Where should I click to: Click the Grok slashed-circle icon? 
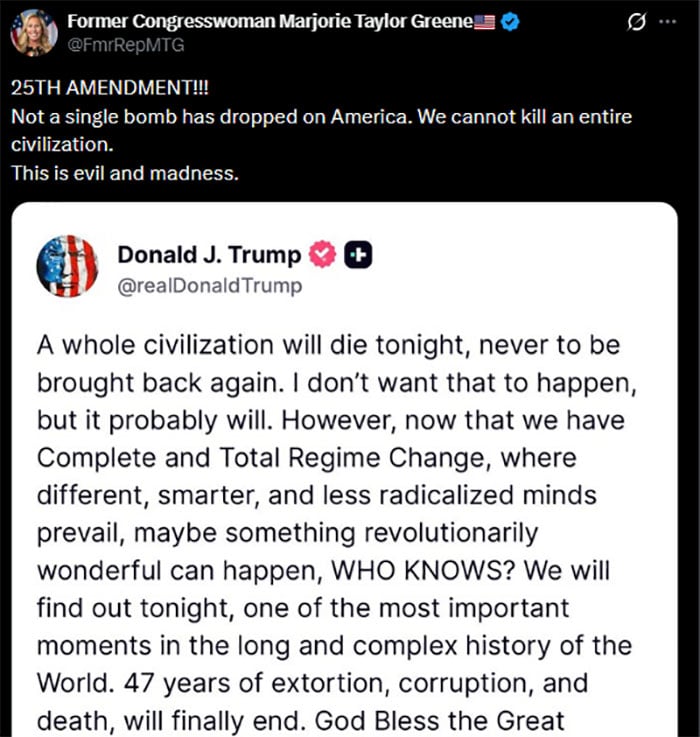pyautogui.click(x=634, y=23)
